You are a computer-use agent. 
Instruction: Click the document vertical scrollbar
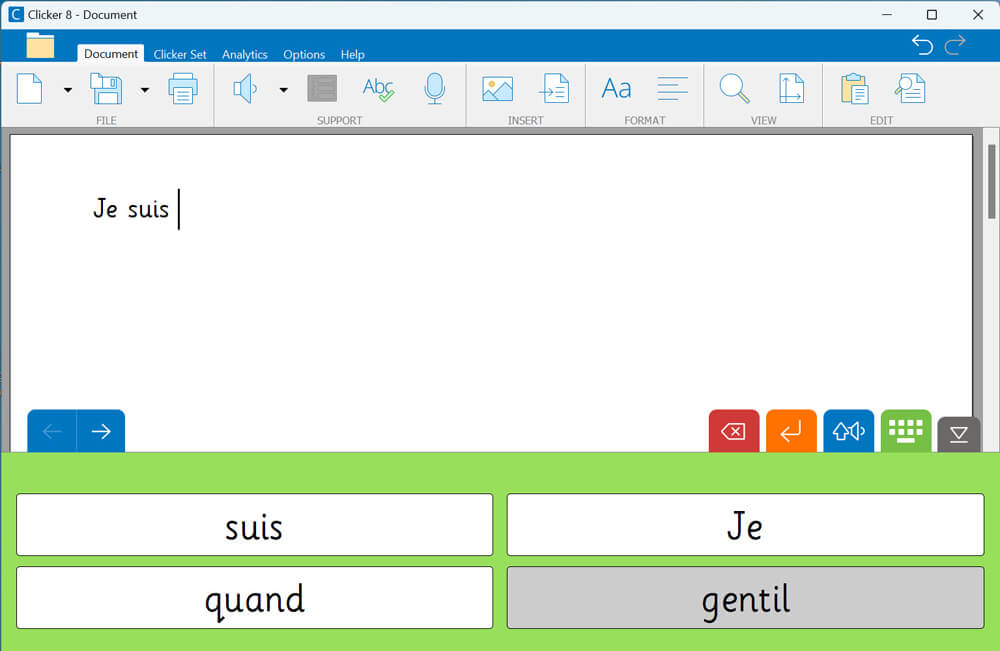click(991, 182)
